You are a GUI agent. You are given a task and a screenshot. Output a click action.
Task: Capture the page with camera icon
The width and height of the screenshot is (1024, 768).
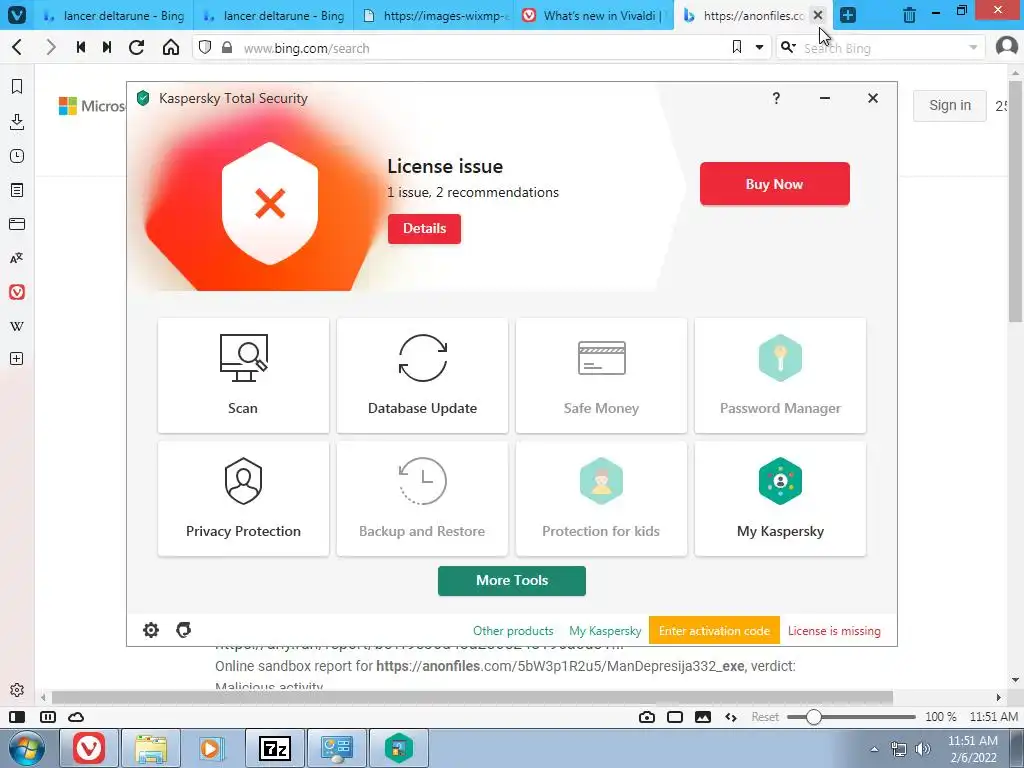(x=647, y=717)
